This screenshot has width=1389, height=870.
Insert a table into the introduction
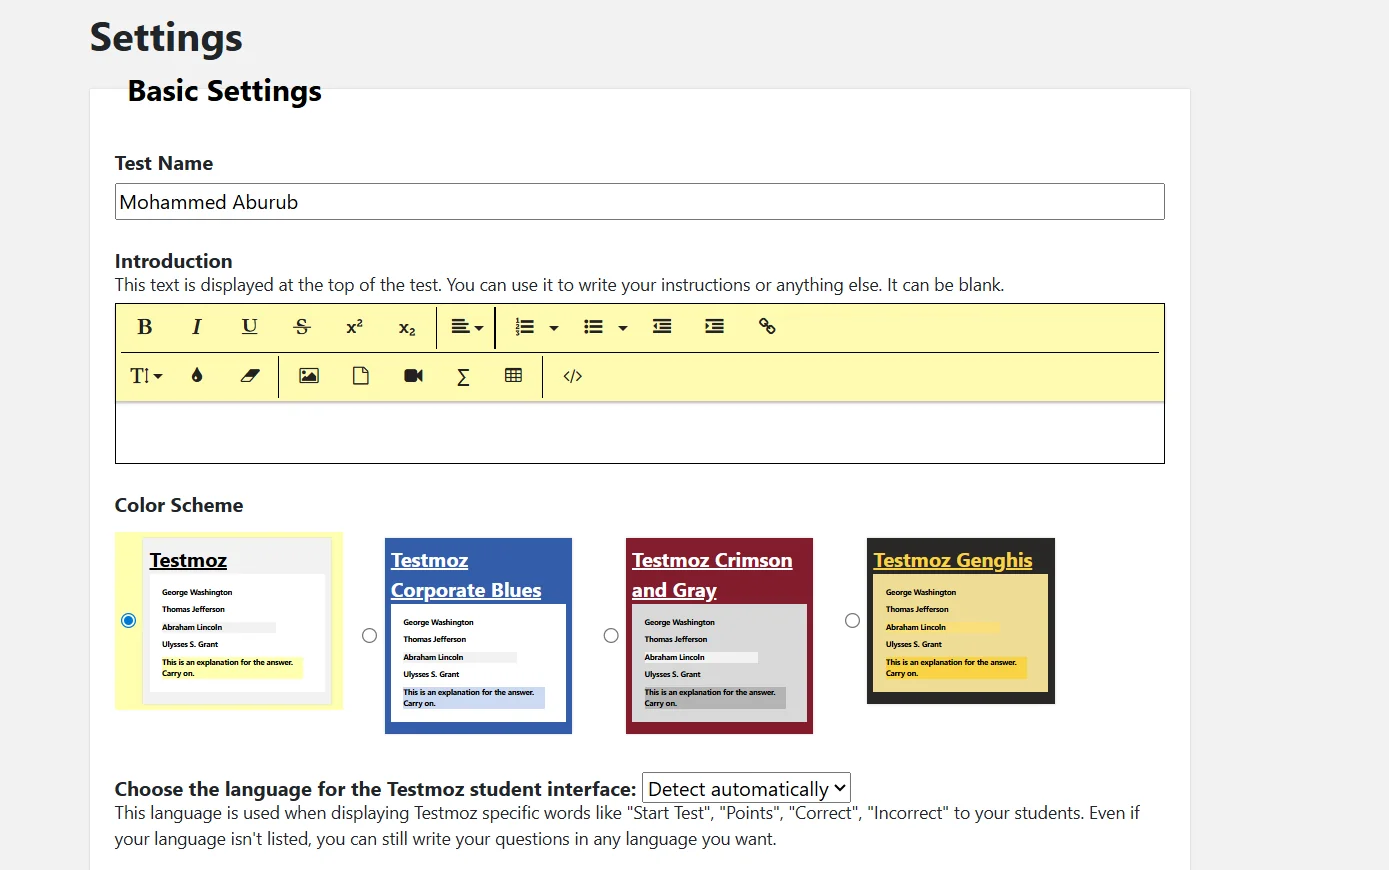(x=513, y=376)
